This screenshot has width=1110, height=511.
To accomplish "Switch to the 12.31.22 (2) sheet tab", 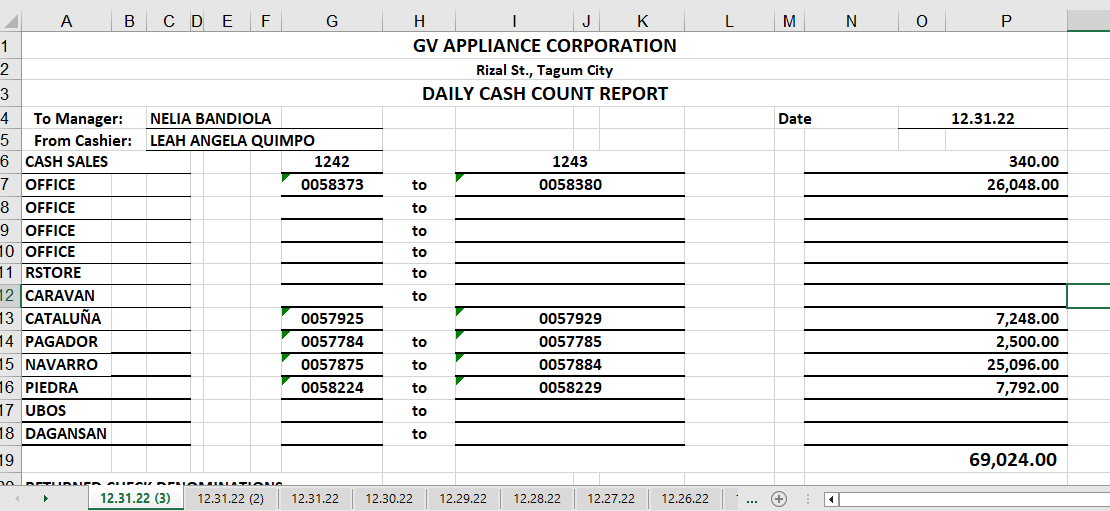I will coord(230,499).
